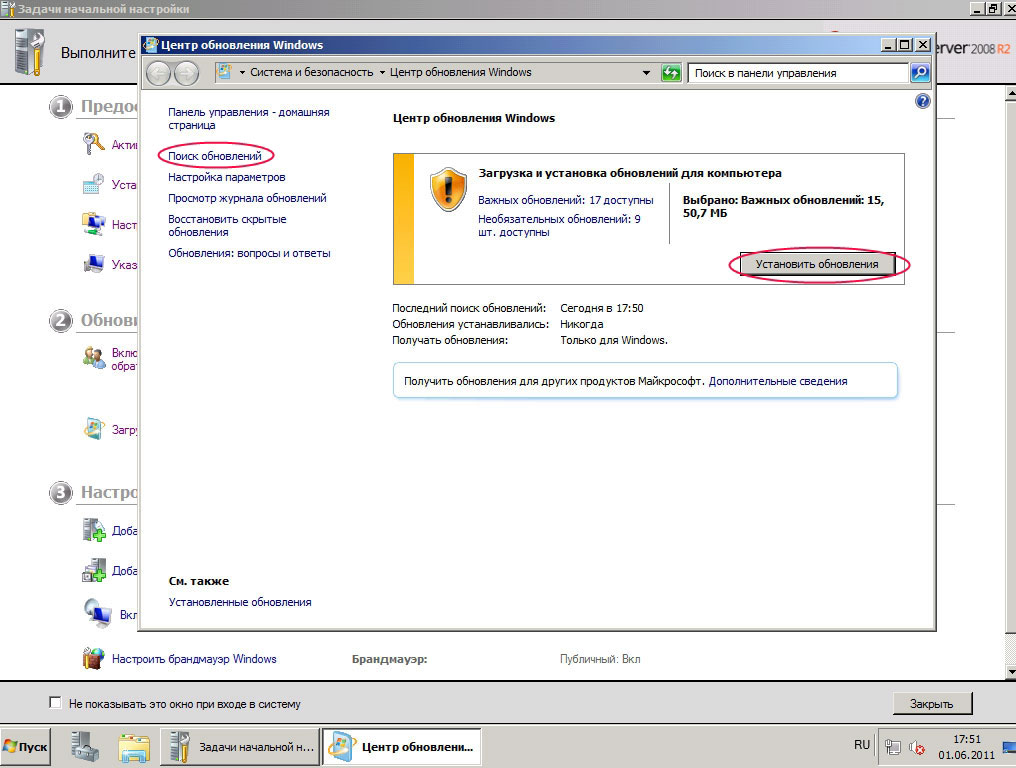Viewport: 1016px width, 768px height.
Task: Click the time zone calendar icon in background window
Action: pos(93,184)
